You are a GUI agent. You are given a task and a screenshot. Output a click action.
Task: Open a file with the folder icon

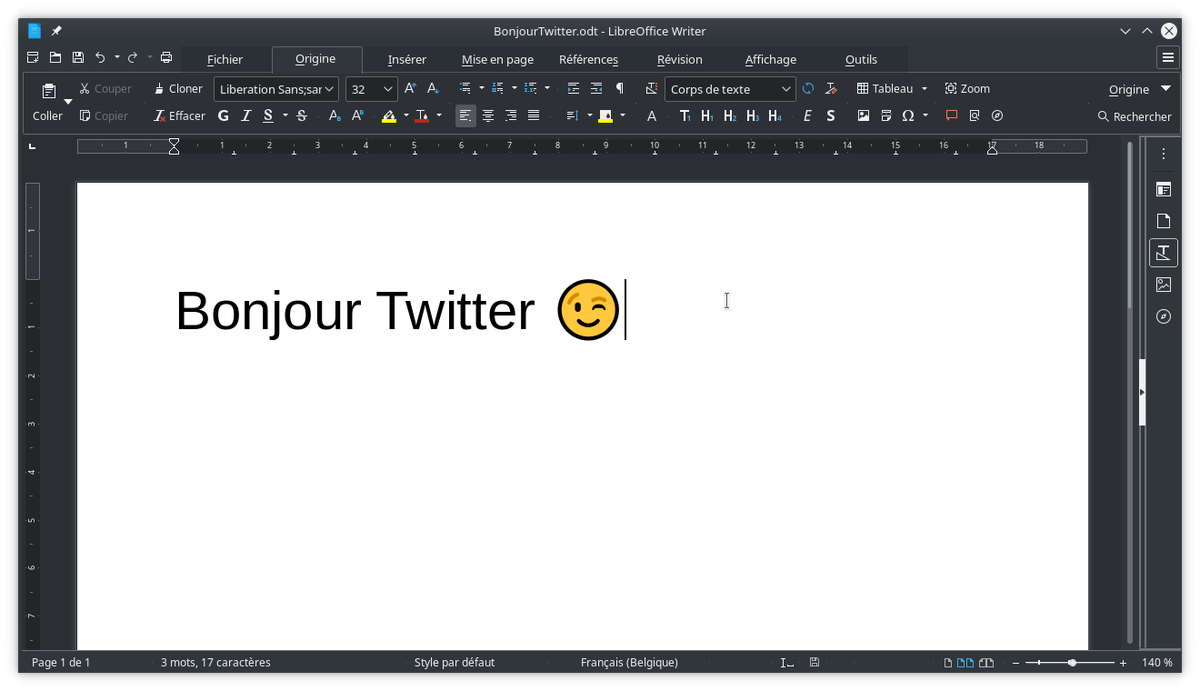[56, 58]
